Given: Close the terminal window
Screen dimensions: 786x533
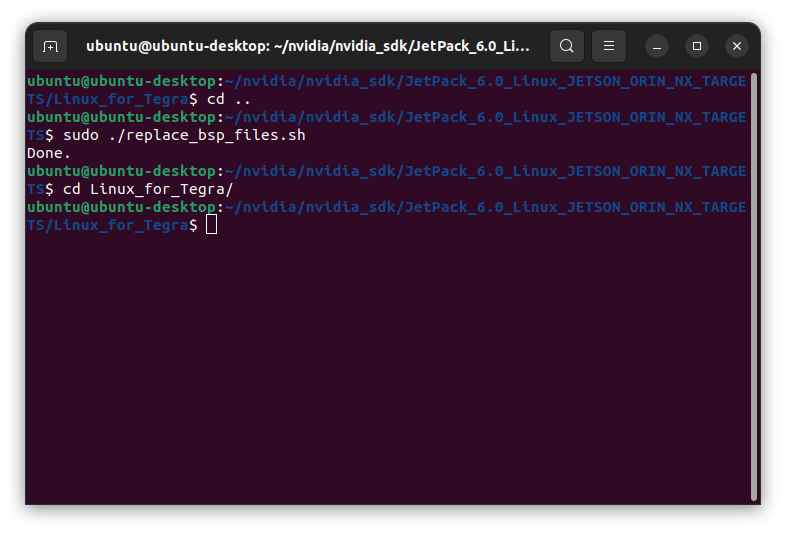Looking at the screenshot, I should (737, 47).
